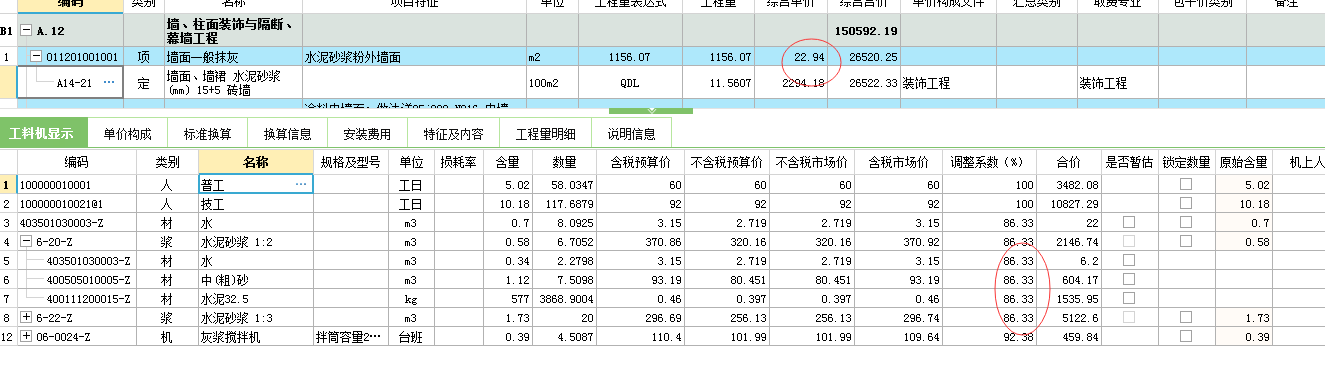Click the 拌筒容量 specification cell
The width and height of the screenshot is (1325, 386).
click(x=350, y=337)
